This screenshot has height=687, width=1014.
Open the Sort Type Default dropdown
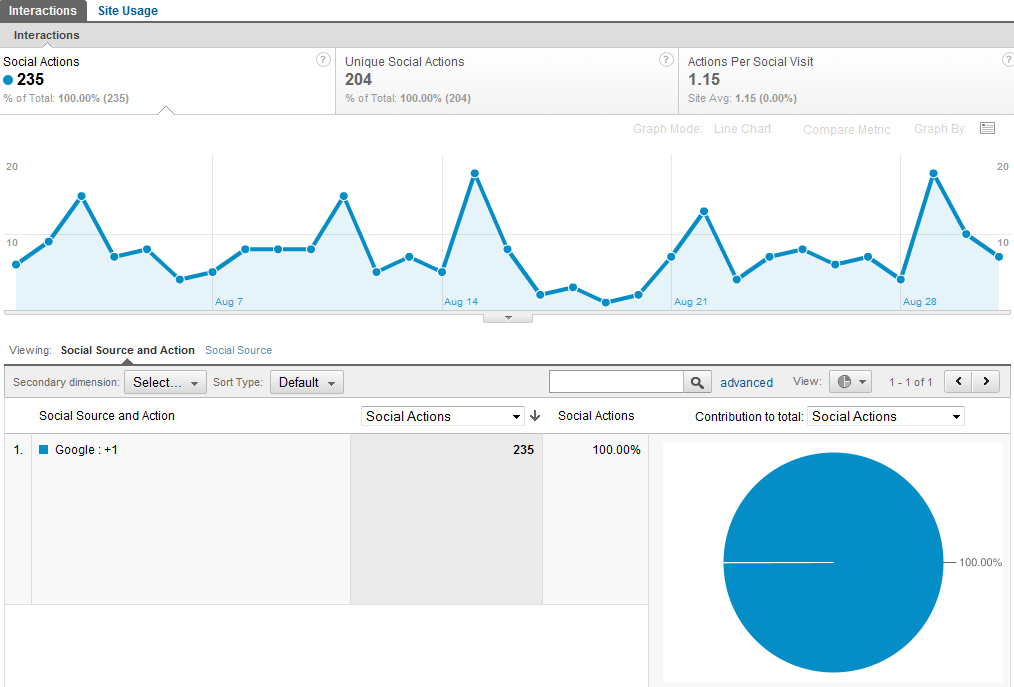(x=306, y=382)
